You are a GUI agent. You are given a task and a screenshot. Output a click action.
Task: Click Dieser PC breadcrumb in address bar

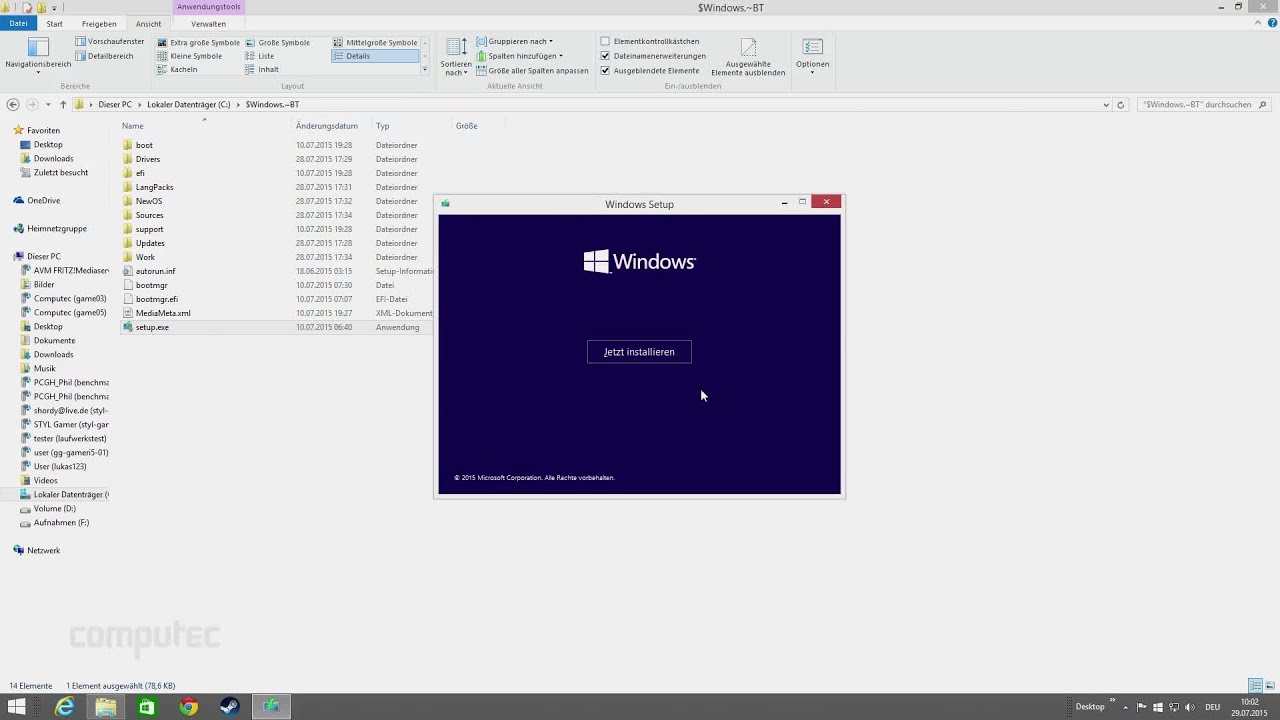pyautogui.click(x=115, y=104)
